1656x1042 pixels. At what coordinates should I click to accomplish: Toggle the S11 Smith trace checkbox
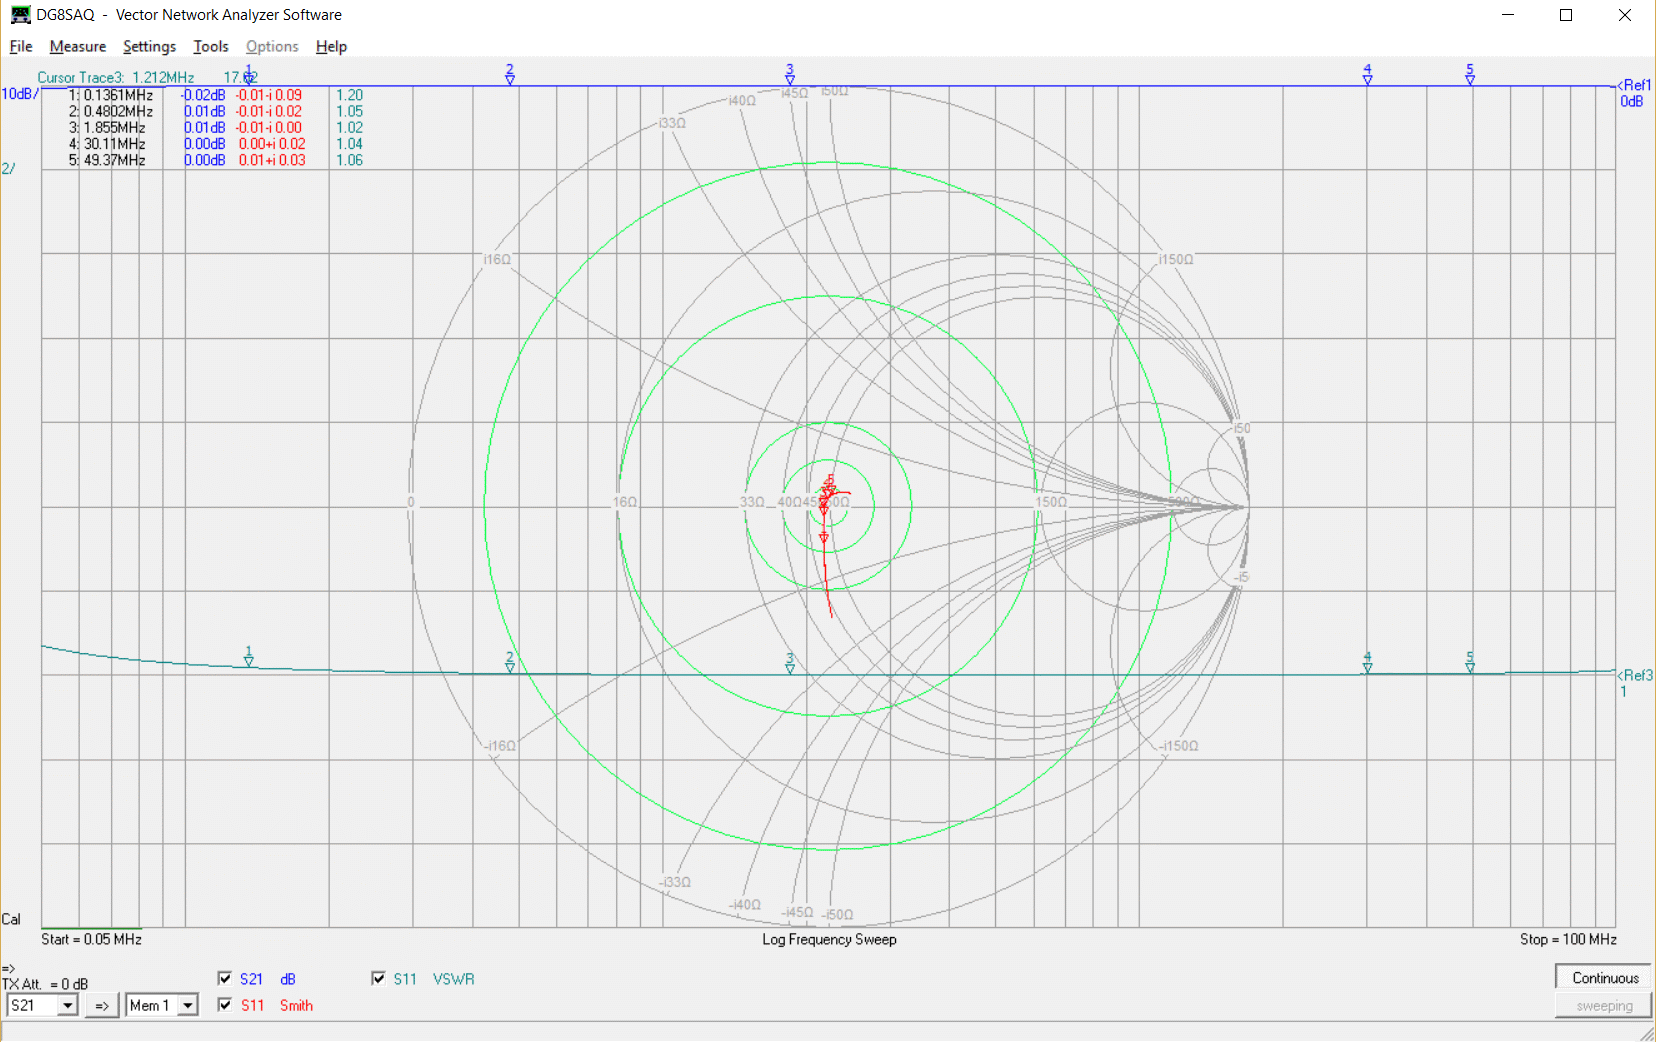pos(225,1005)
